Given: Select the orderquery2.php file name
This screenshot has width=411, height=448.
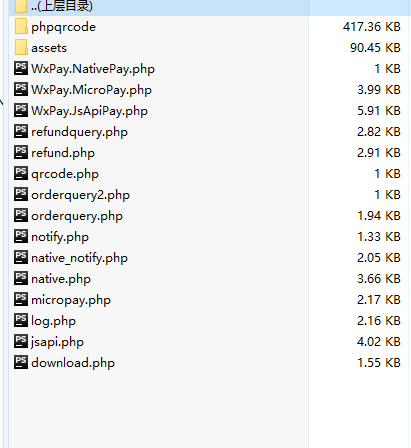Looking at the screenshot, I should pos(80,195).
